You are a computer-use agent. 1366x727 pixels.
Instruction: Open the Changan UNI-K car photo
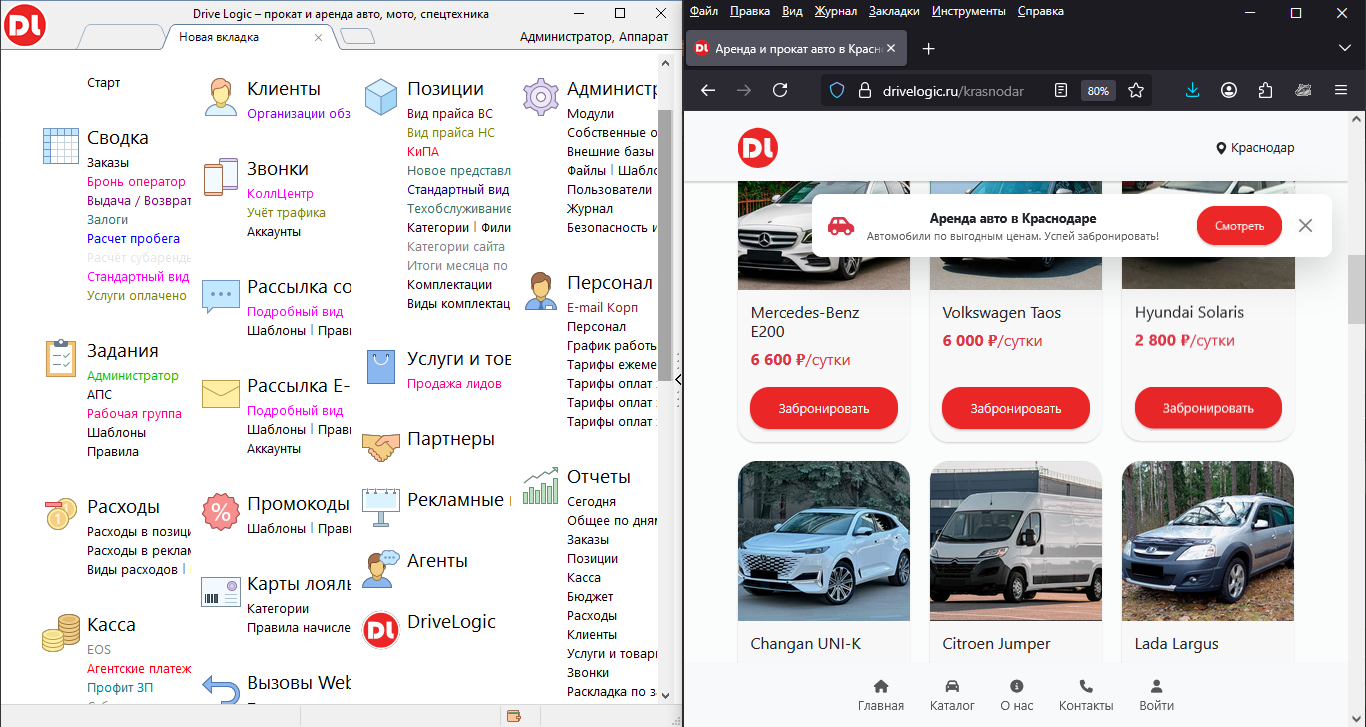tap(824, 541)
